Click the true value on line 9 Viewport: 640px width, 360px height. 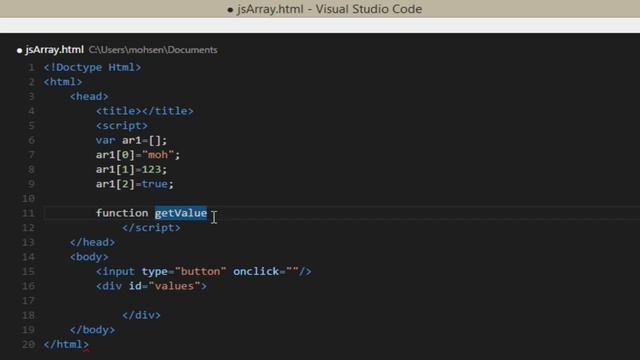[x=154, y=184]
